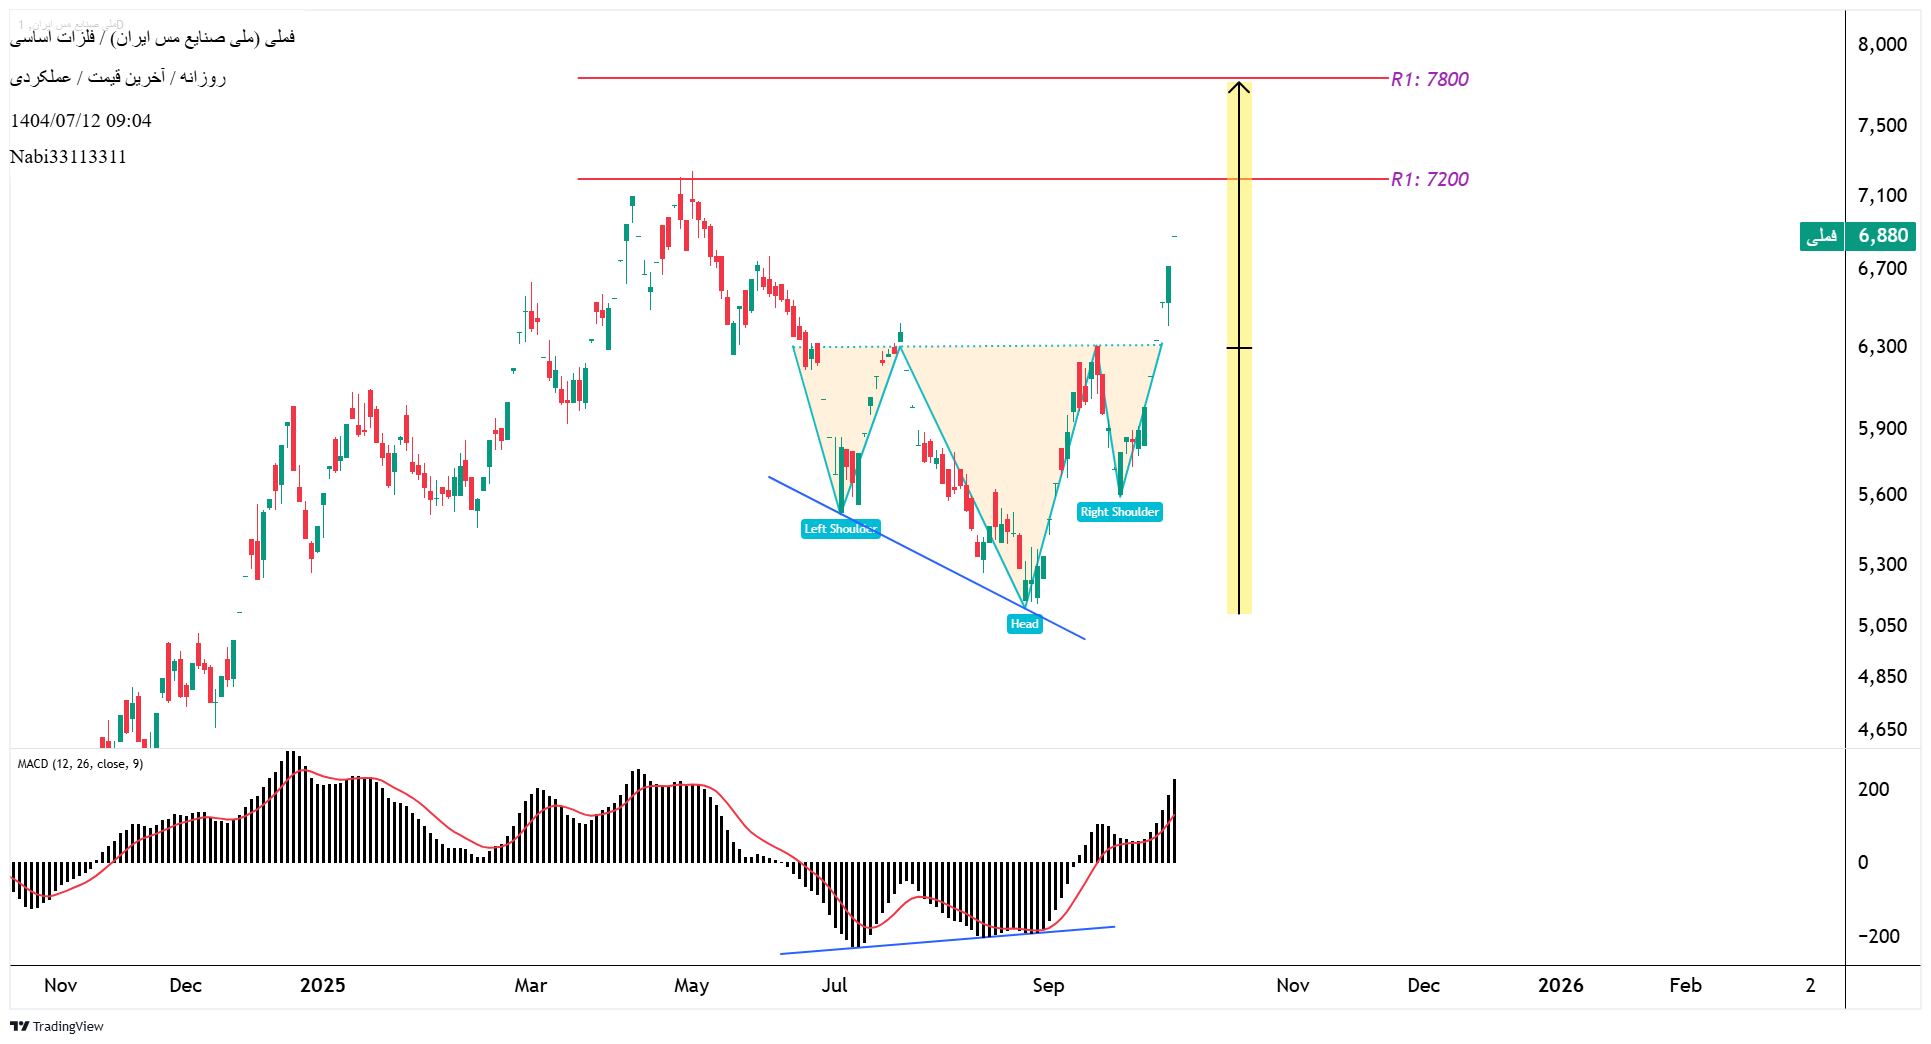Screen dimensions: 1931x1044
Task: Click the 2026 label on the time axis
Action: (1560, 985)
